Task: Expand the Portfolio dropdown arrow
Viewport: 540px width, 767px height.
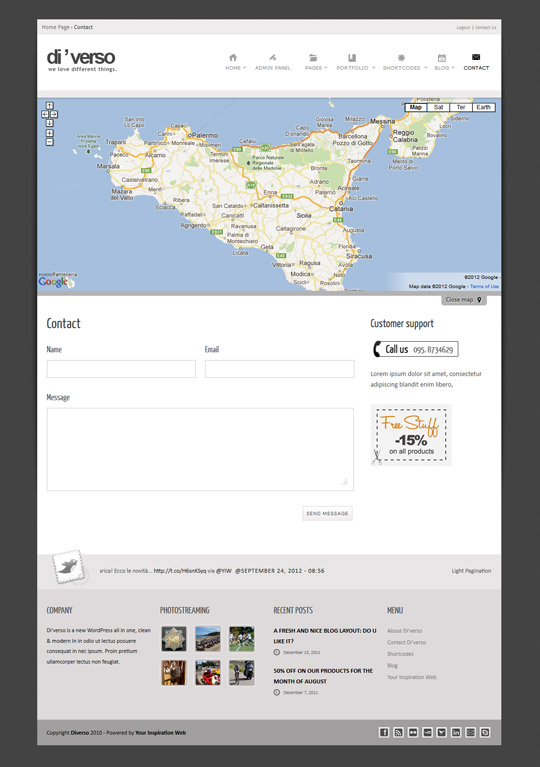Action: point(374,68)
